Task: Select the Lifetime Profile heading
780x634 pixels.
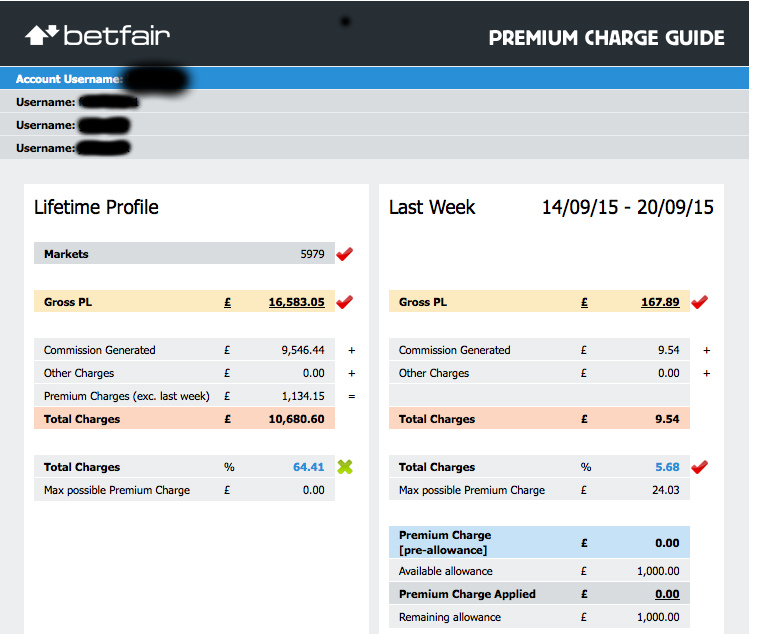Action: (x=96, y=207)
